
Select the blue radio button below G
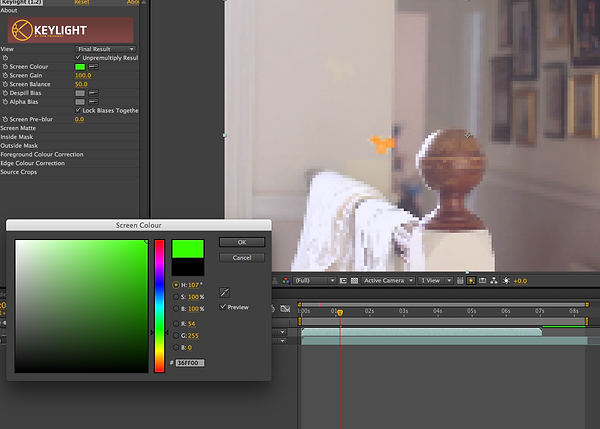(x=176, y=347)
